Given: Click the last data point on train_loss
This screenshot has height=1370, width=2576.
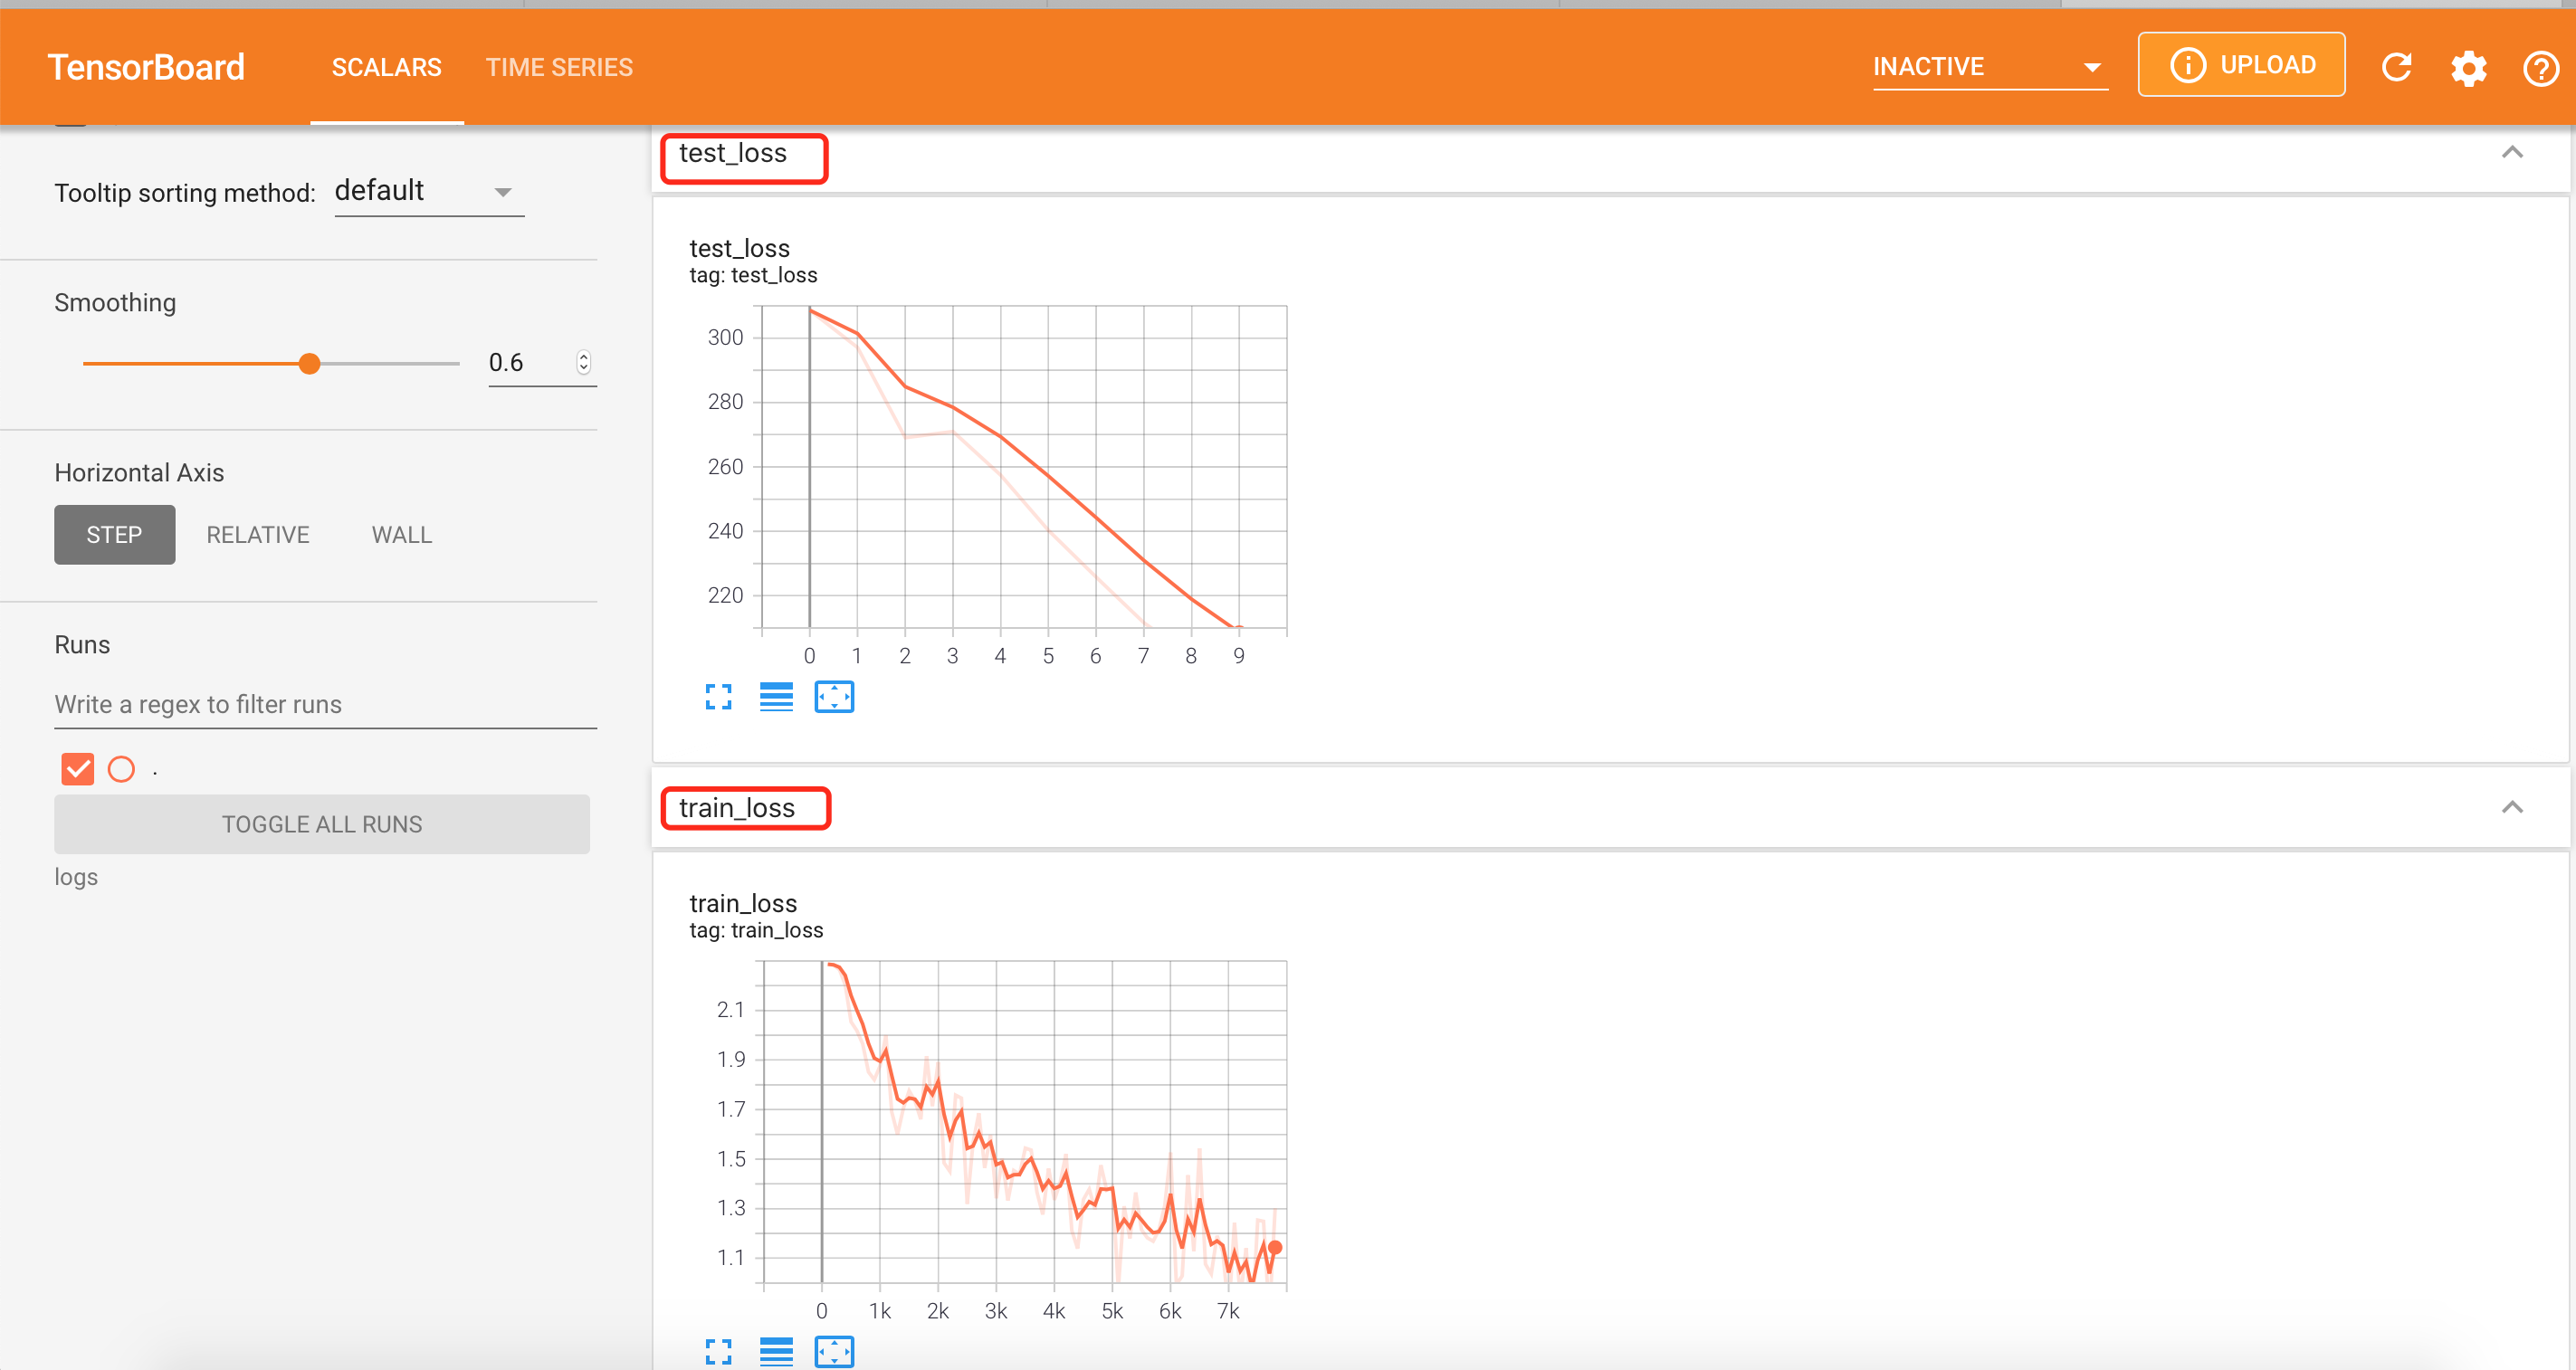Looking at the screenshot, I should (1275, 1248).
